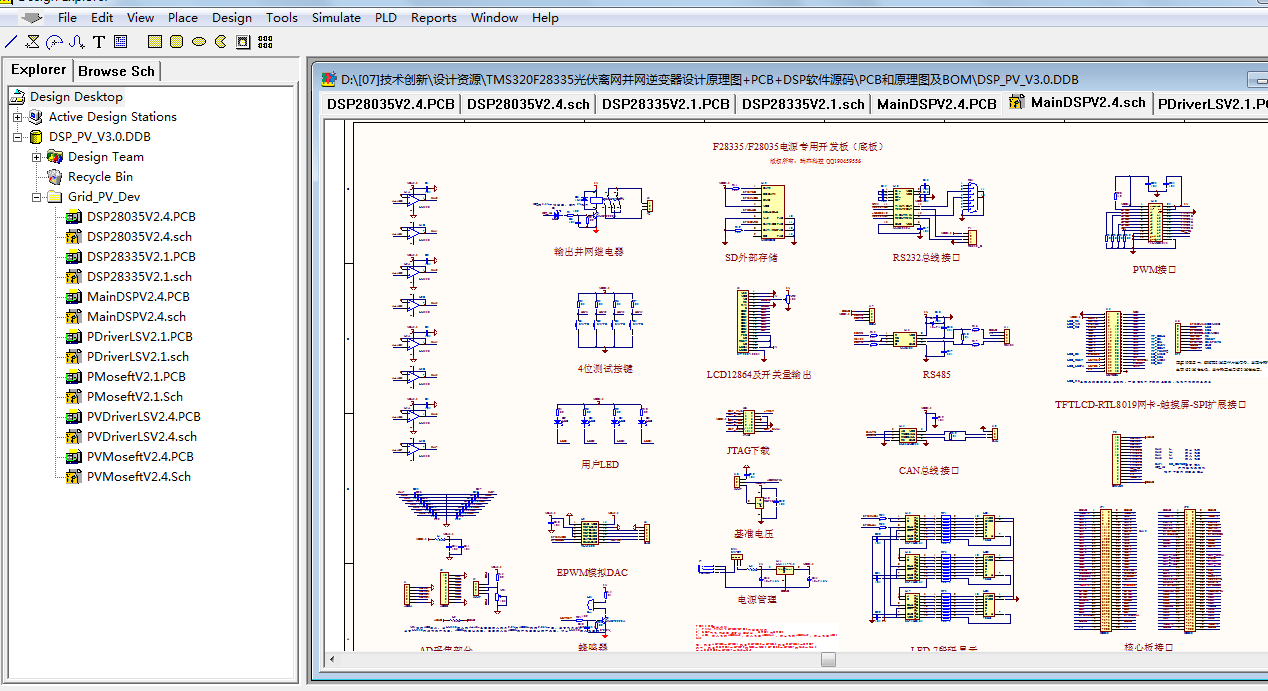Click the horizontal scrollbar thumb below schematic
This screenshot has width=1268, height=691.
(x=828, y=659)
